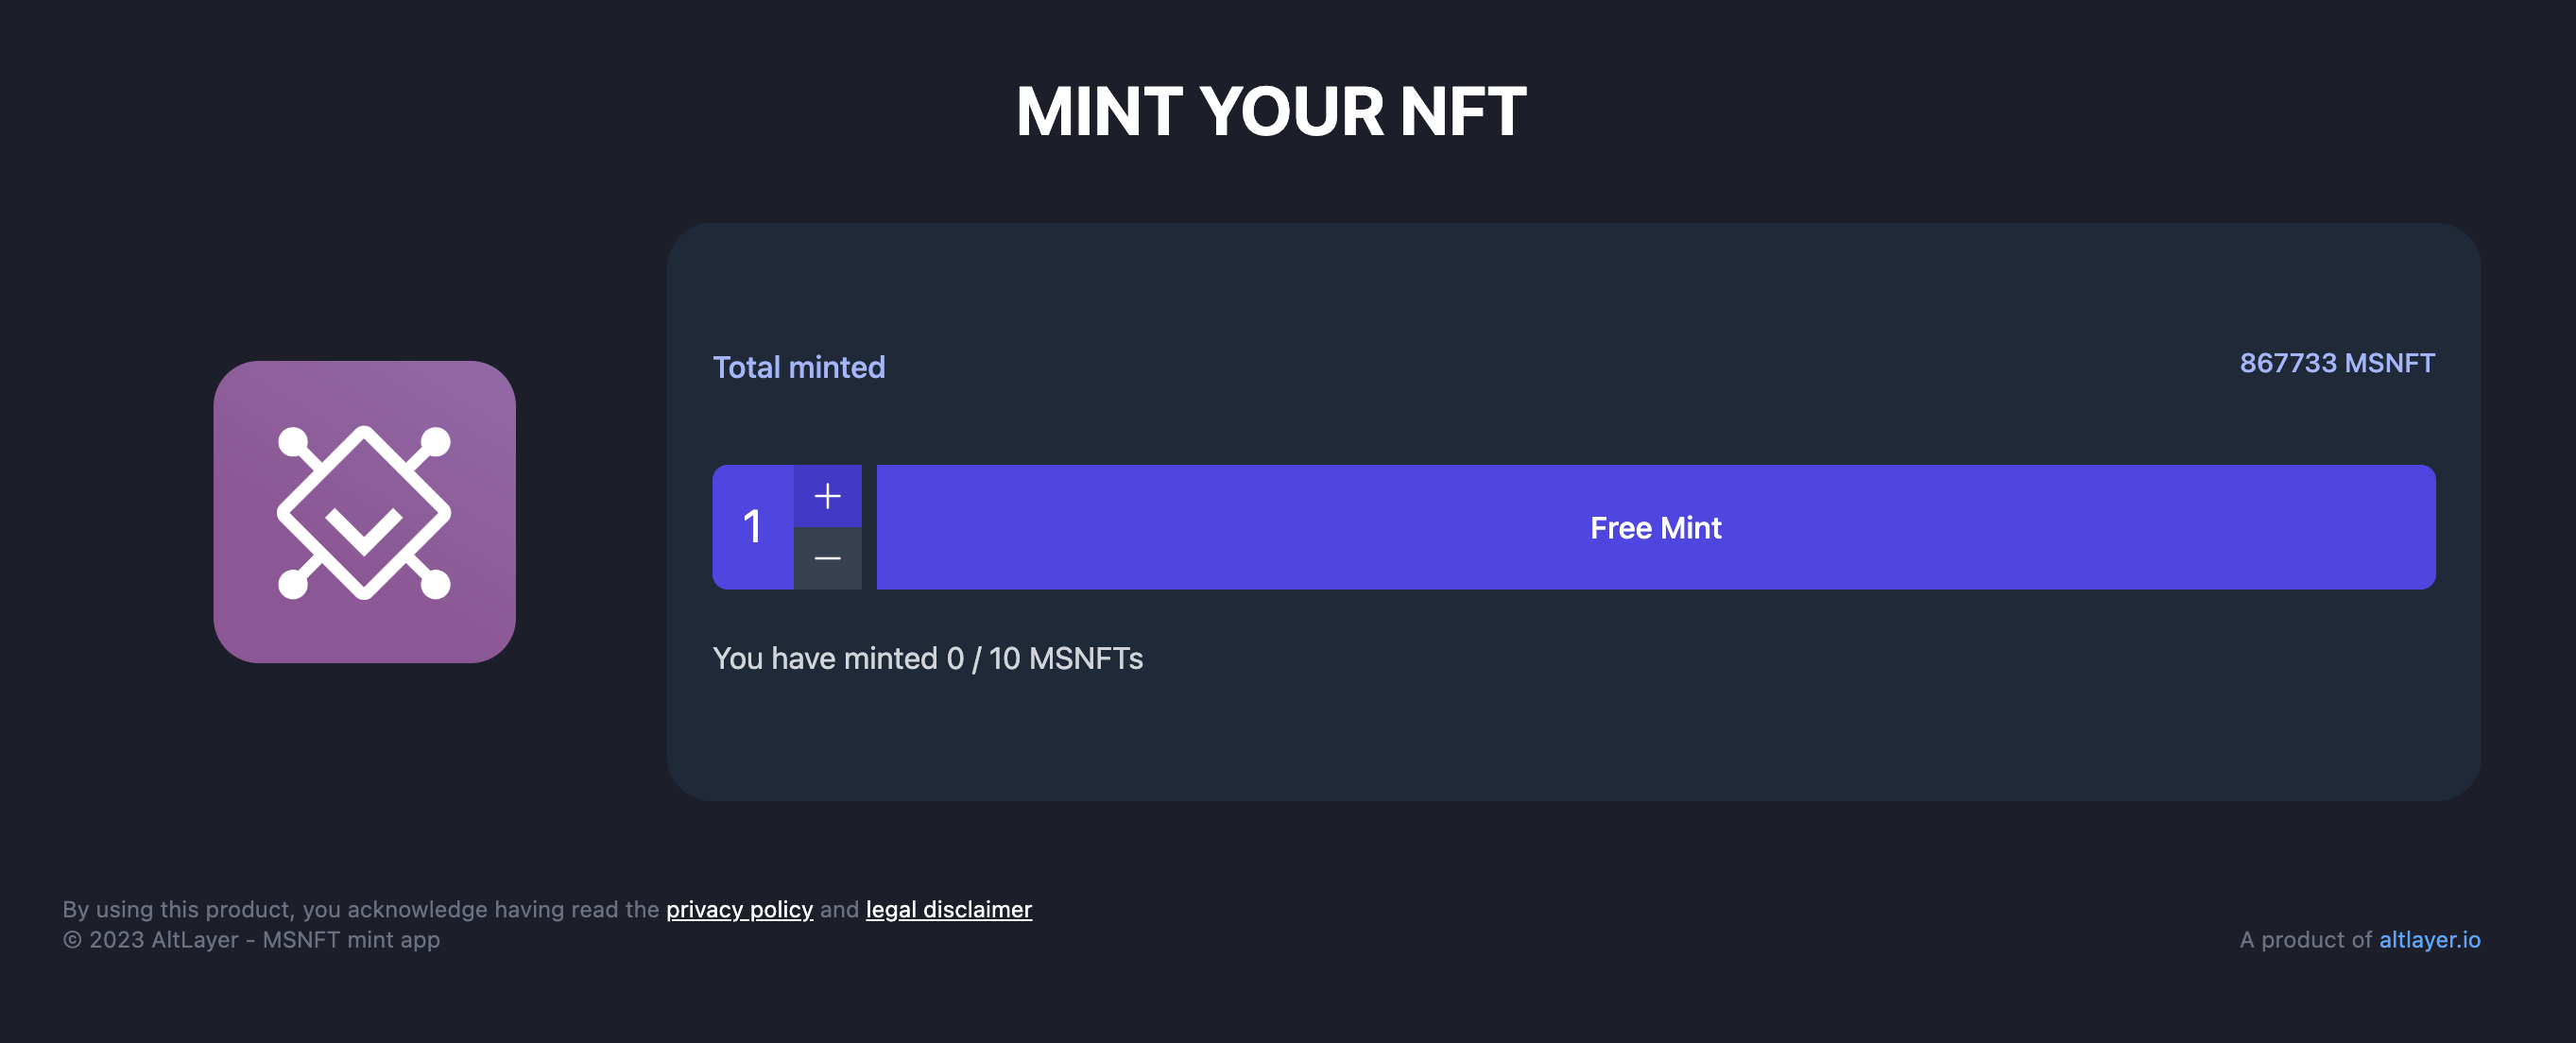Viewport: 2576px width, 1043px height.
Task: Click the 'A product of' footer text
Action: pyautogui.click(x=2305, y=940)
